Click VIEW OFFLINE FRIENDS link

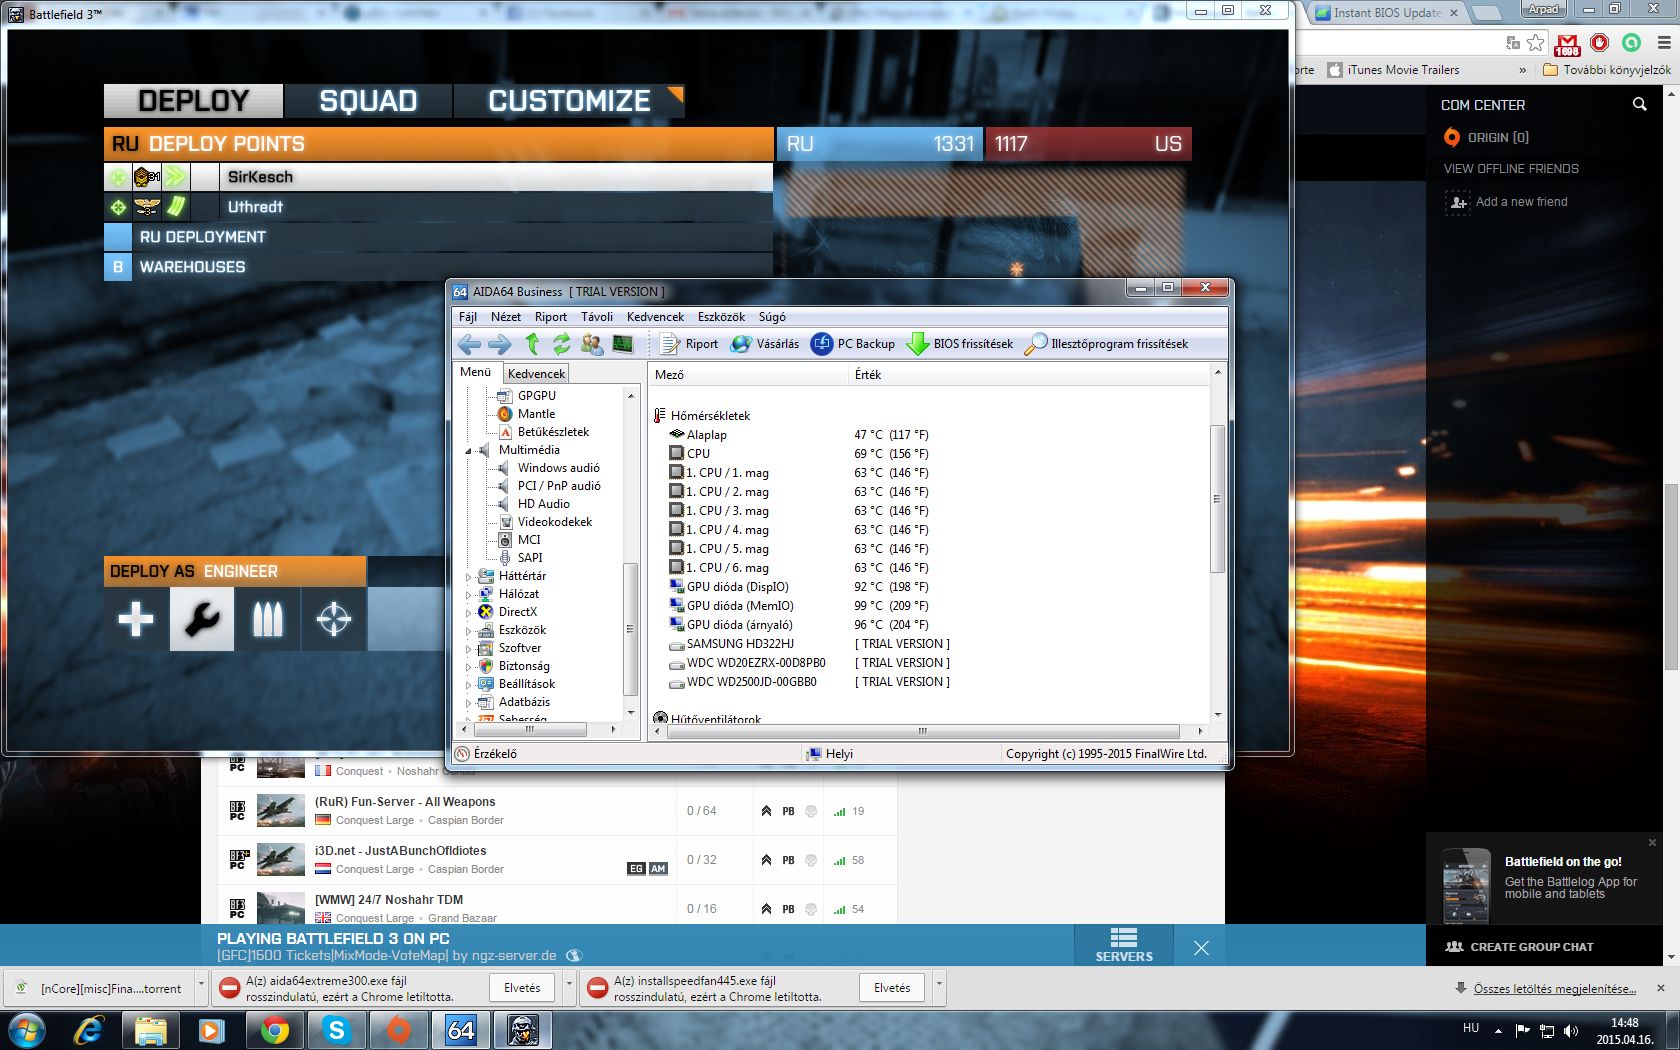tap(1511, 169)
